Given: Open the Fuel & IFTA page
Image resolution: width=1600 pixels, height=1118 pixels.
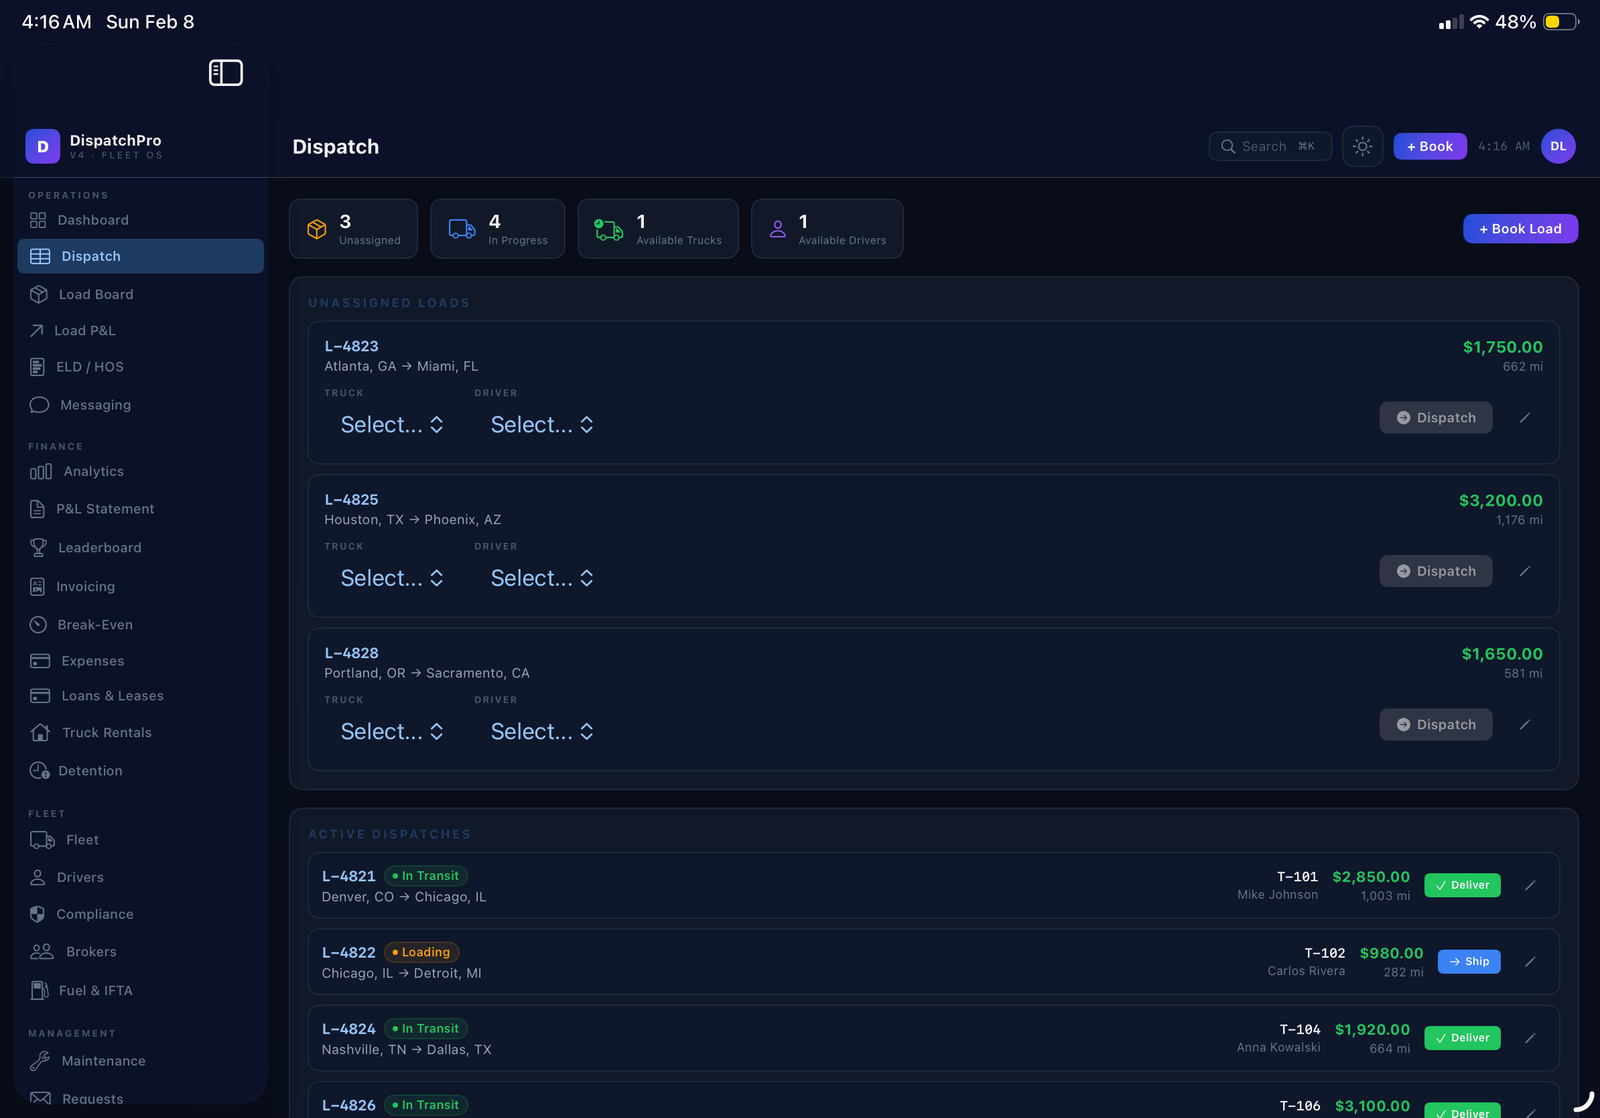Looking at the screenshot, I should pyautogui.click(x=95, y=991).
